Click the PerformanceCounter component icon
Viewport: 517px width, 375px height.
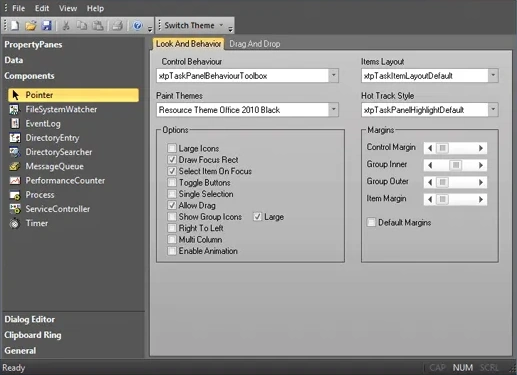(15, 180)
